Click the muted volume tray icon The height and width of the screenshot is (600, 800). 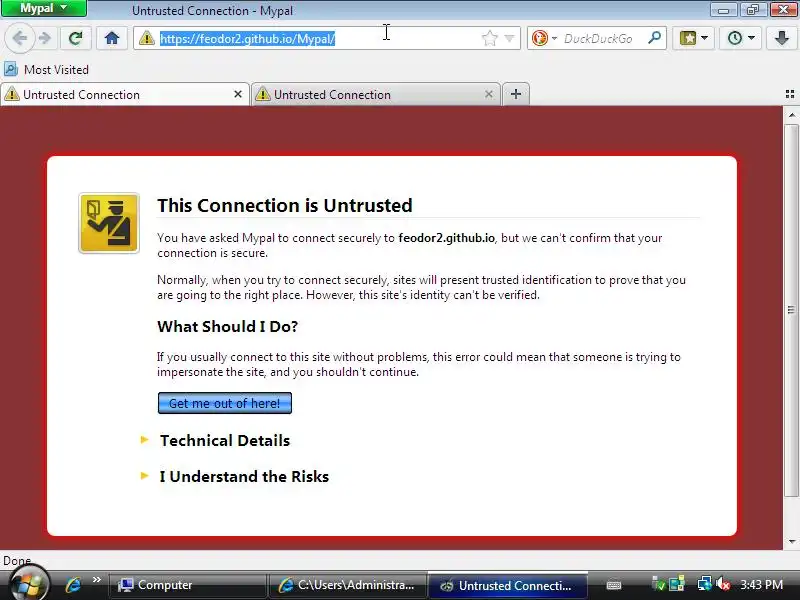(x=723, y=584)
